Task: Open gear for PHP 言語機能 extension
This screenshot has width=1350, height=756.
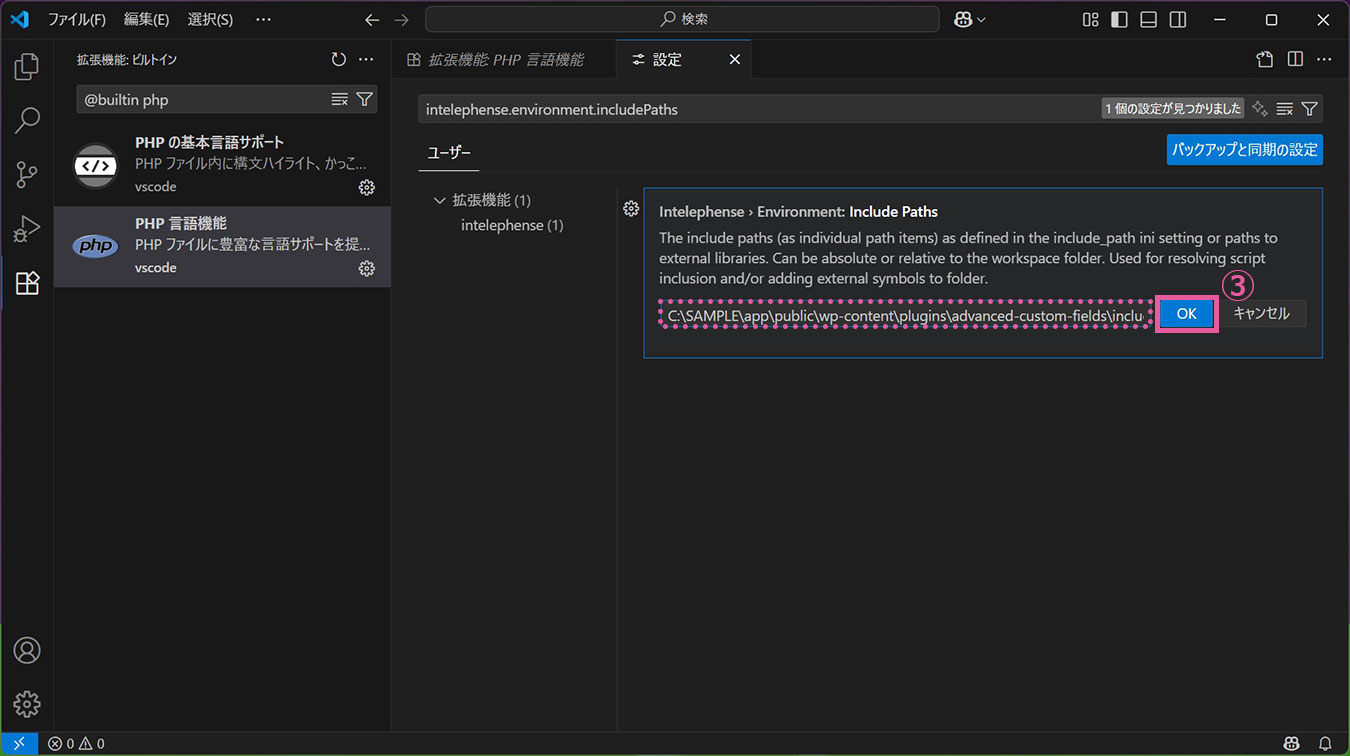Action: pyautogui.click(x=367, y=268)
